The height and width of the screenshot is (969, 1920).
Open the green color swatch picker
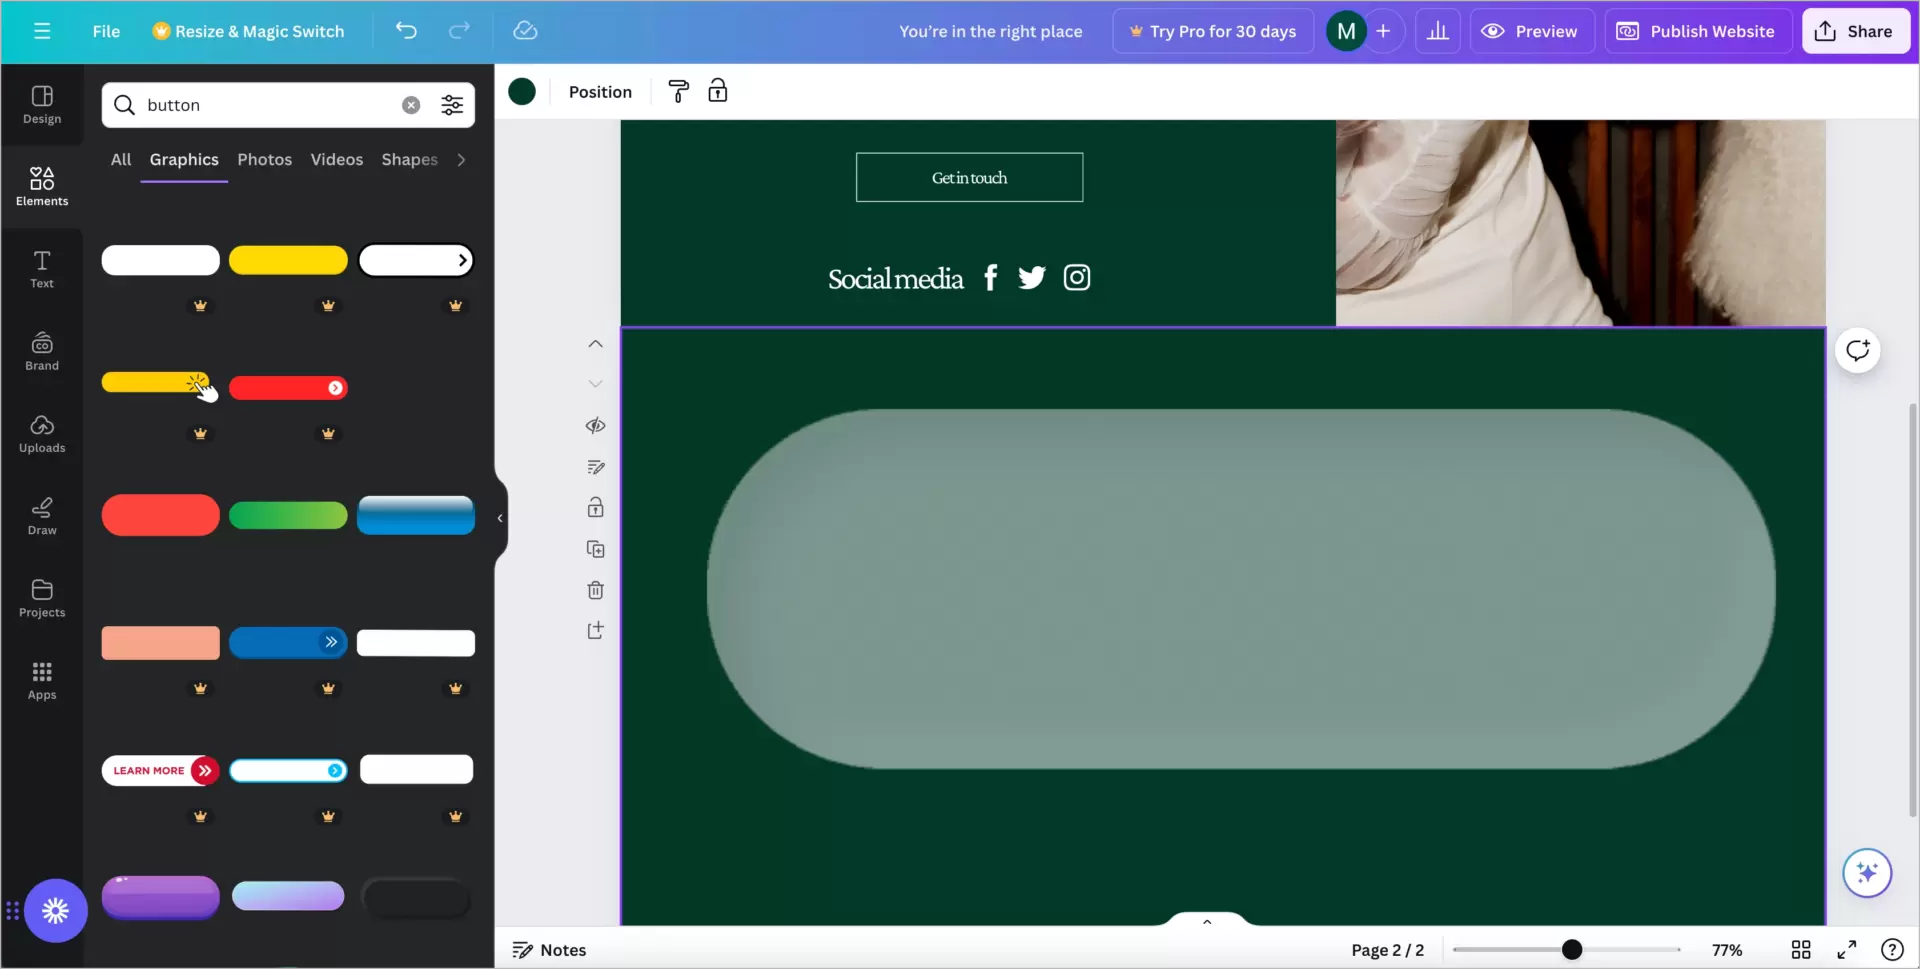(x=522, y=91)
